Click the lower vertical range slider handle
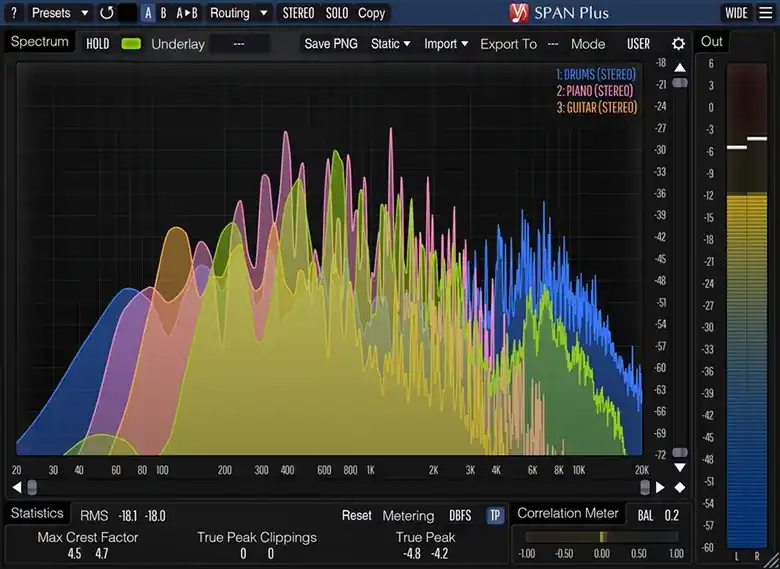This screenshot has height=569, width=780. pyautogui.click(x=680, y=453)
